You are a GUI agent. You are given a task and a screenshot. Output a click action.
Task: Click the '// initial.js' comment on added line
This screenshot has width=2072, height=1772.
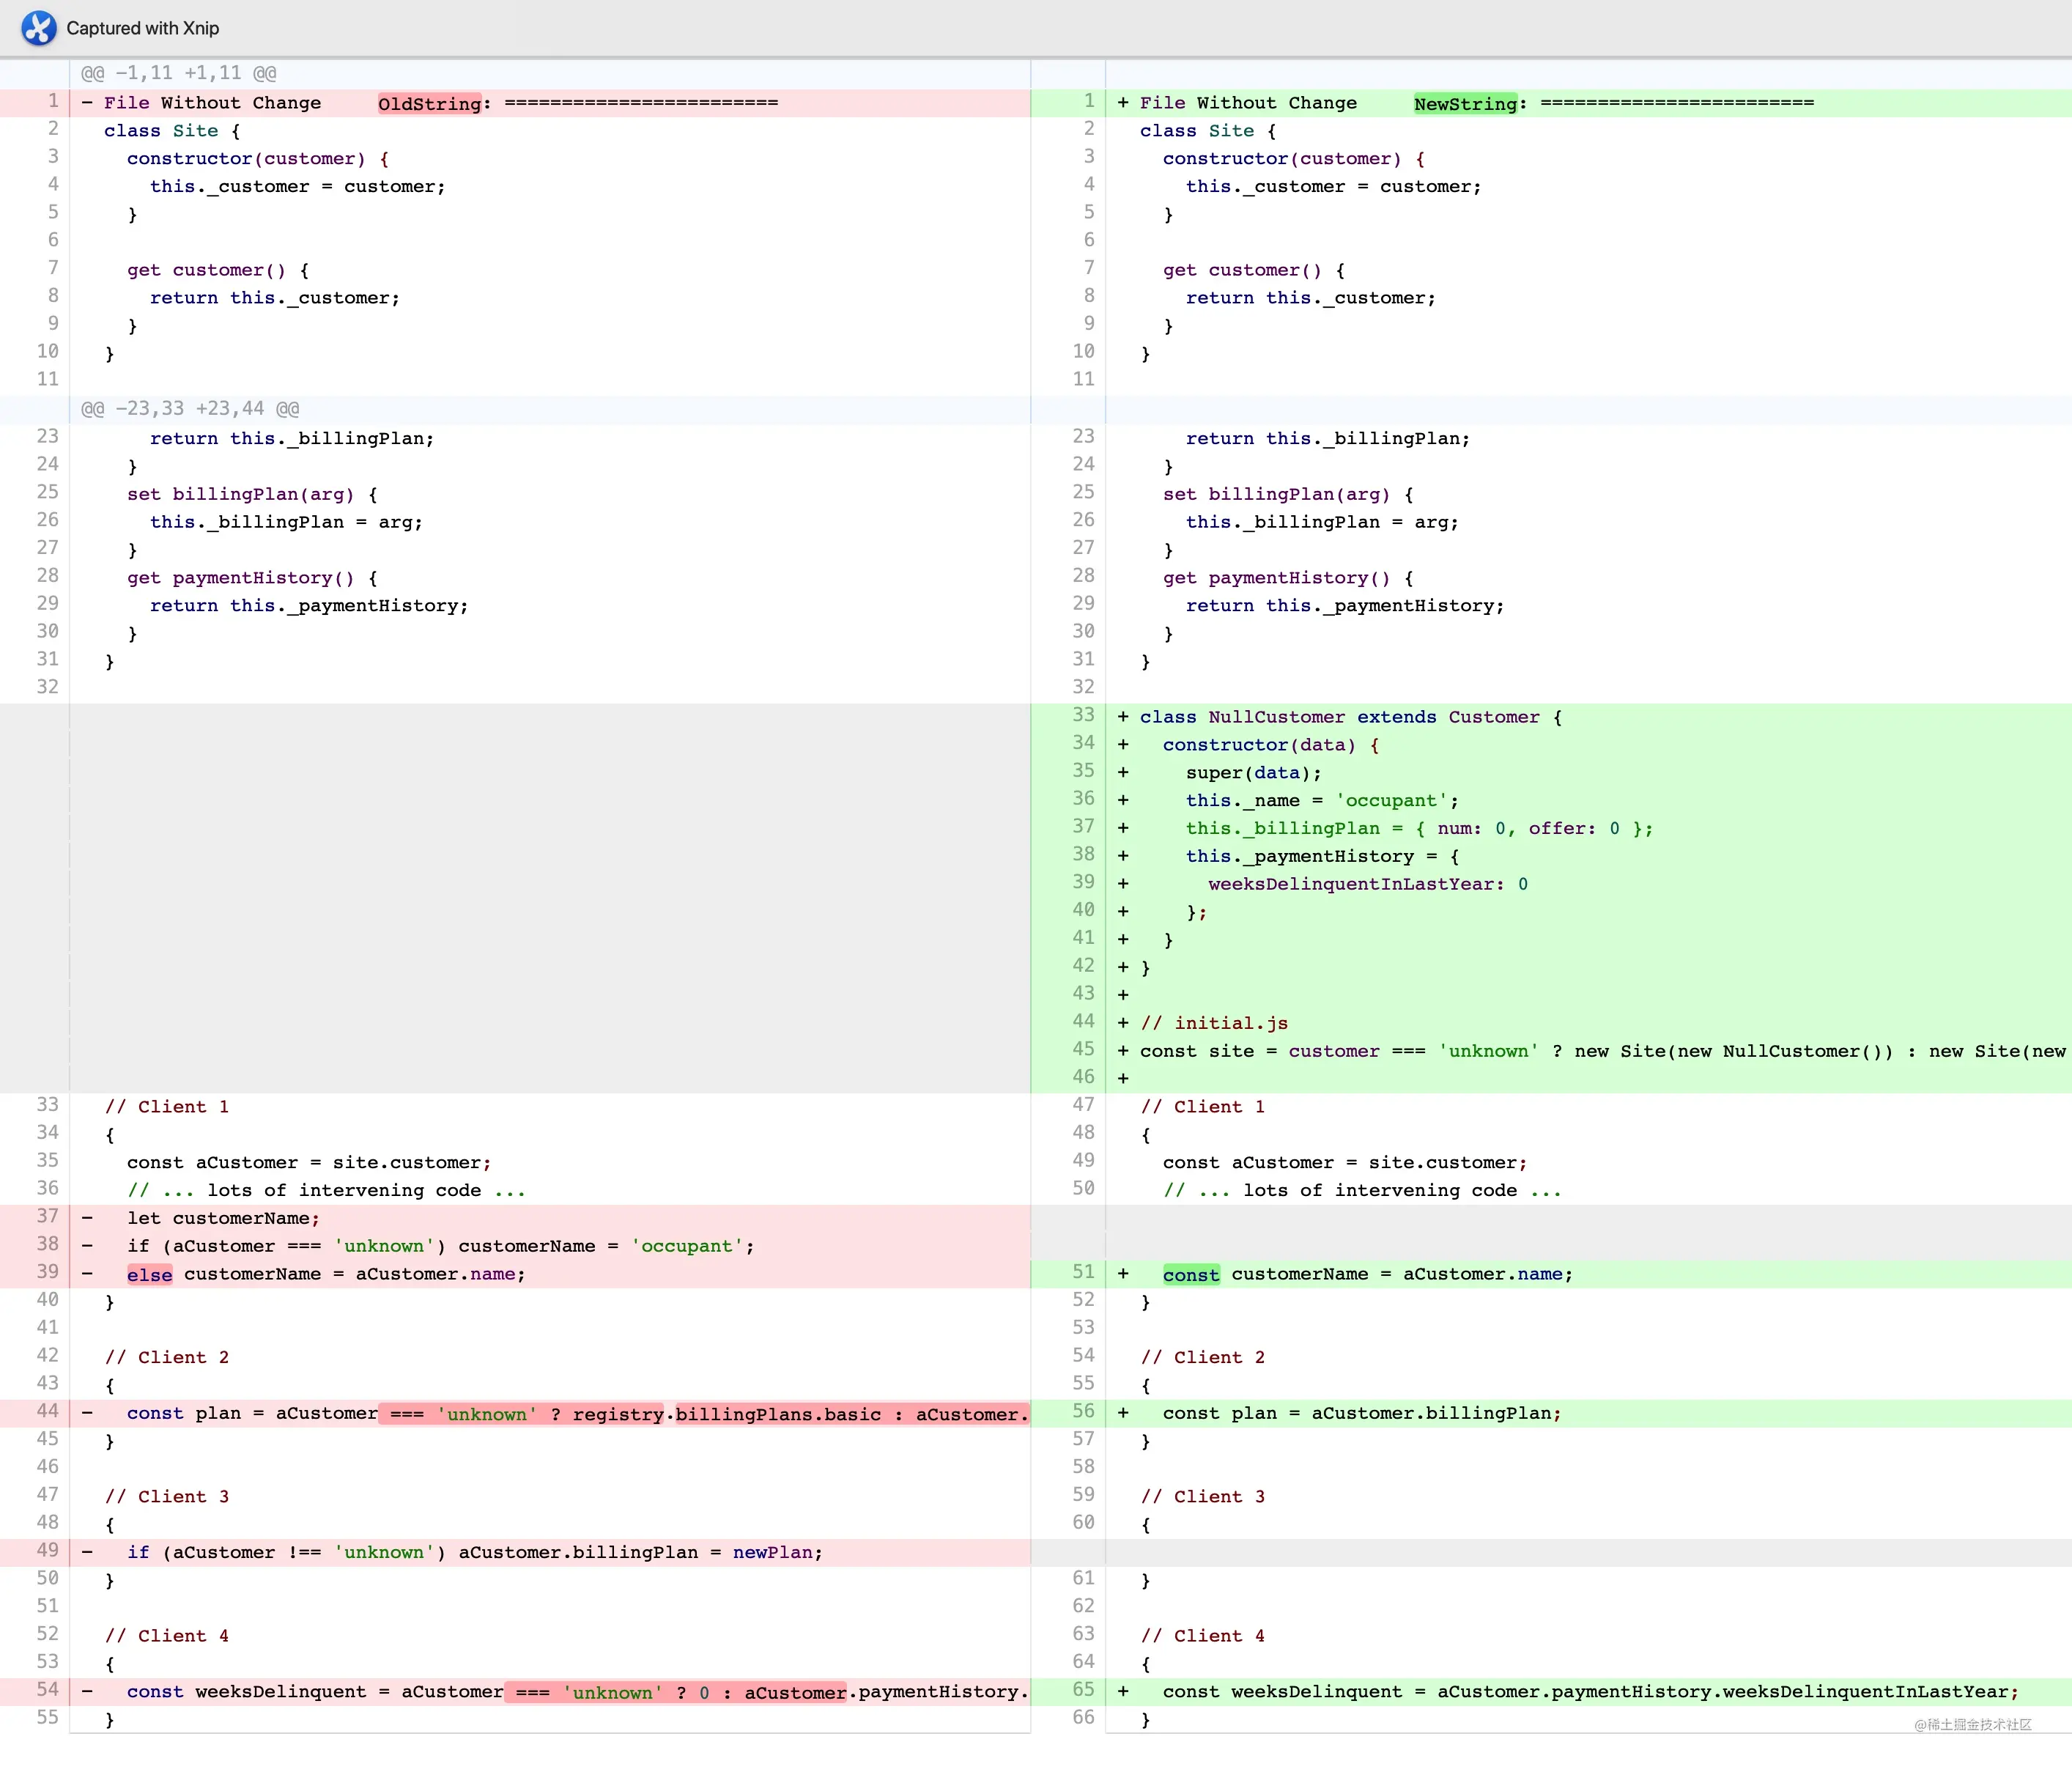pos(1214,1023)
